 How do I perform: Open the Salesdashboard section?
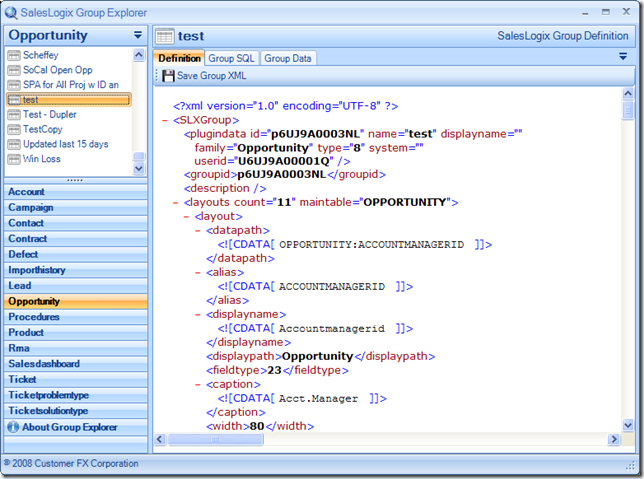point(76,364)
